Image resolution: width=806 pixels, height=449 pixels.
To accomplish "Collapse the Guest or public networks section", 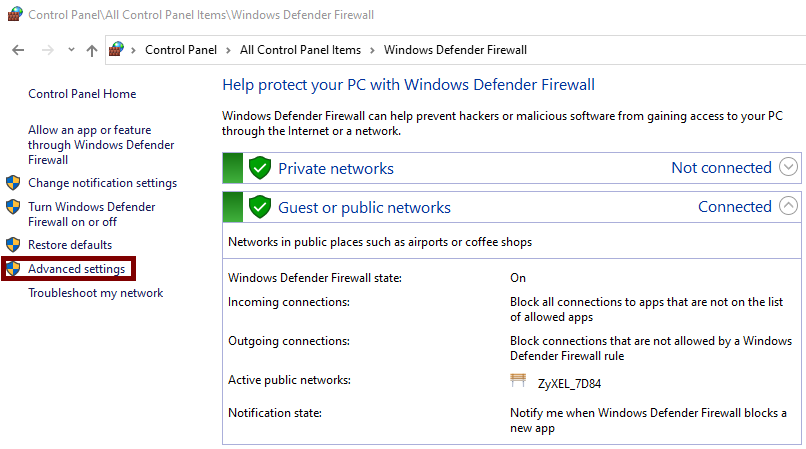I will [x=788, y=207].
